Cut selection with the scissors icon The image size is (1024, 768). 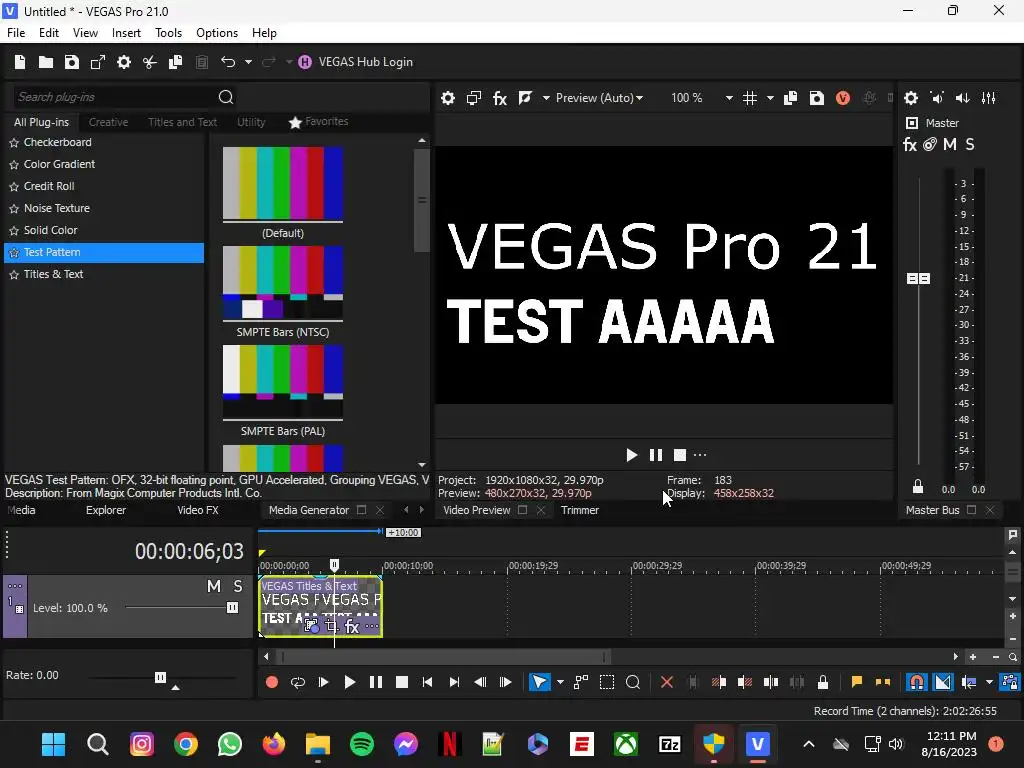[x=150, y=62]
